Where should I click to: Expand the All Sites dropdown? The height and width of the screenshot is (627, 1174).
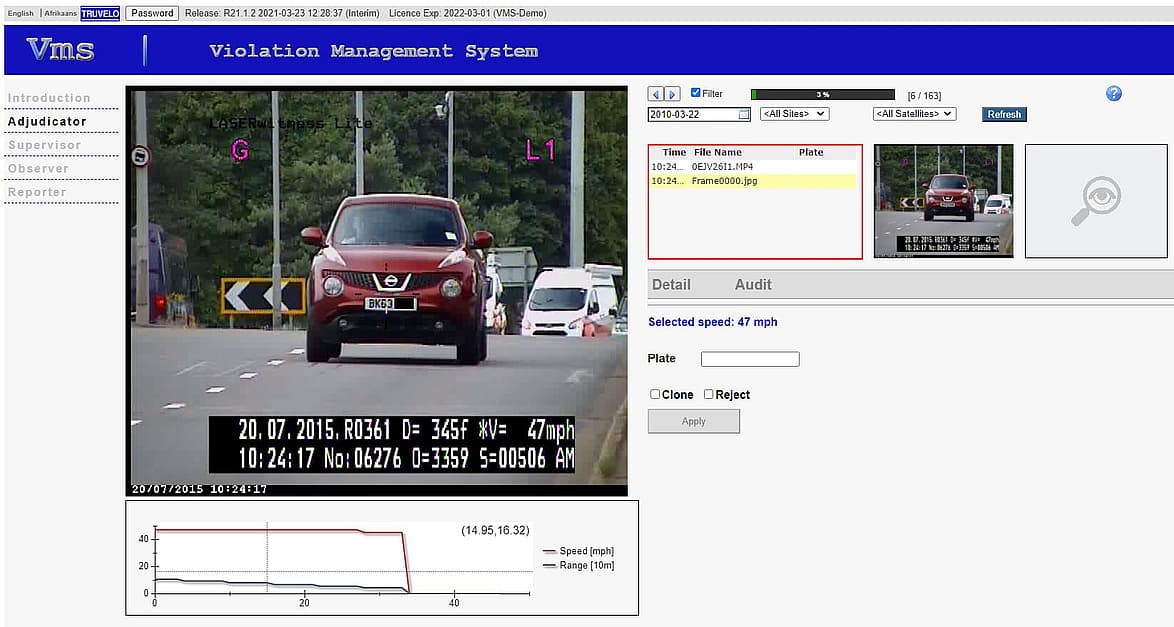(794, 114)
